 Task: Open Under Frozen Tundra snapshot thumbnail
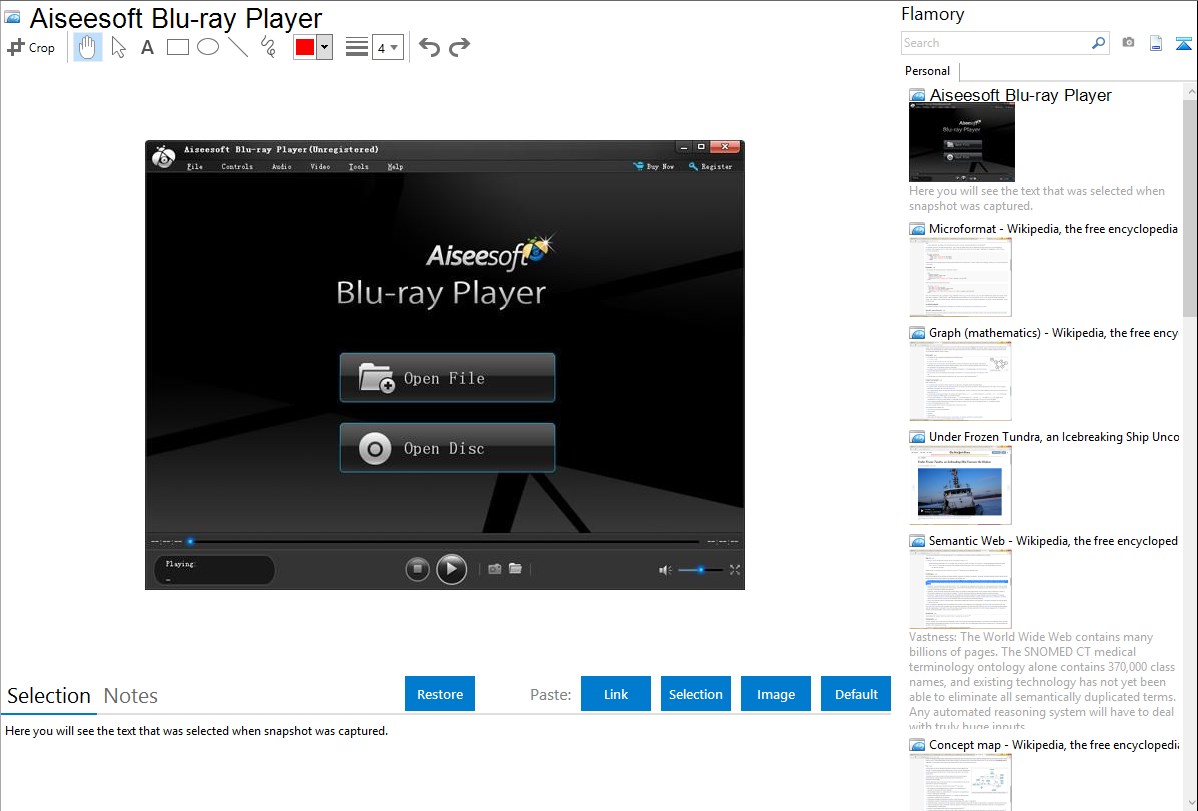click(x=960, y=485)
